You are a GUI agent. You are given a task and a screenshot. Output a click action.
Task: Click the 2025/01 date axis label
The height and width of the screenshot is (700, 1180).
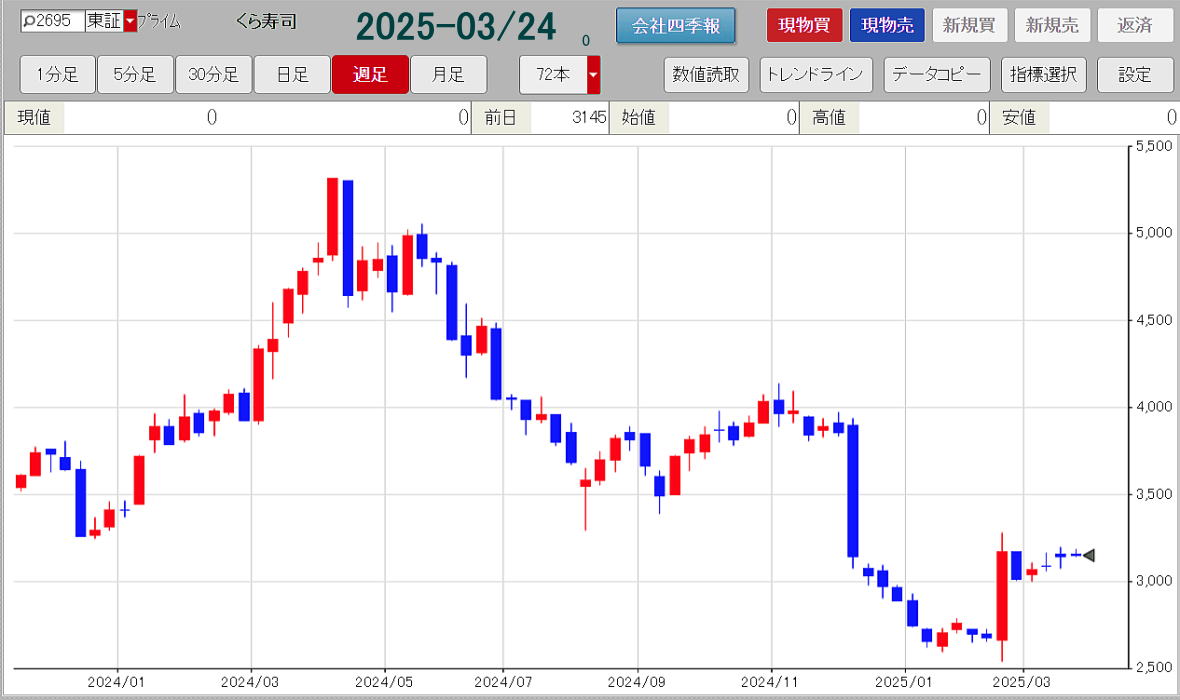point(903,682)
